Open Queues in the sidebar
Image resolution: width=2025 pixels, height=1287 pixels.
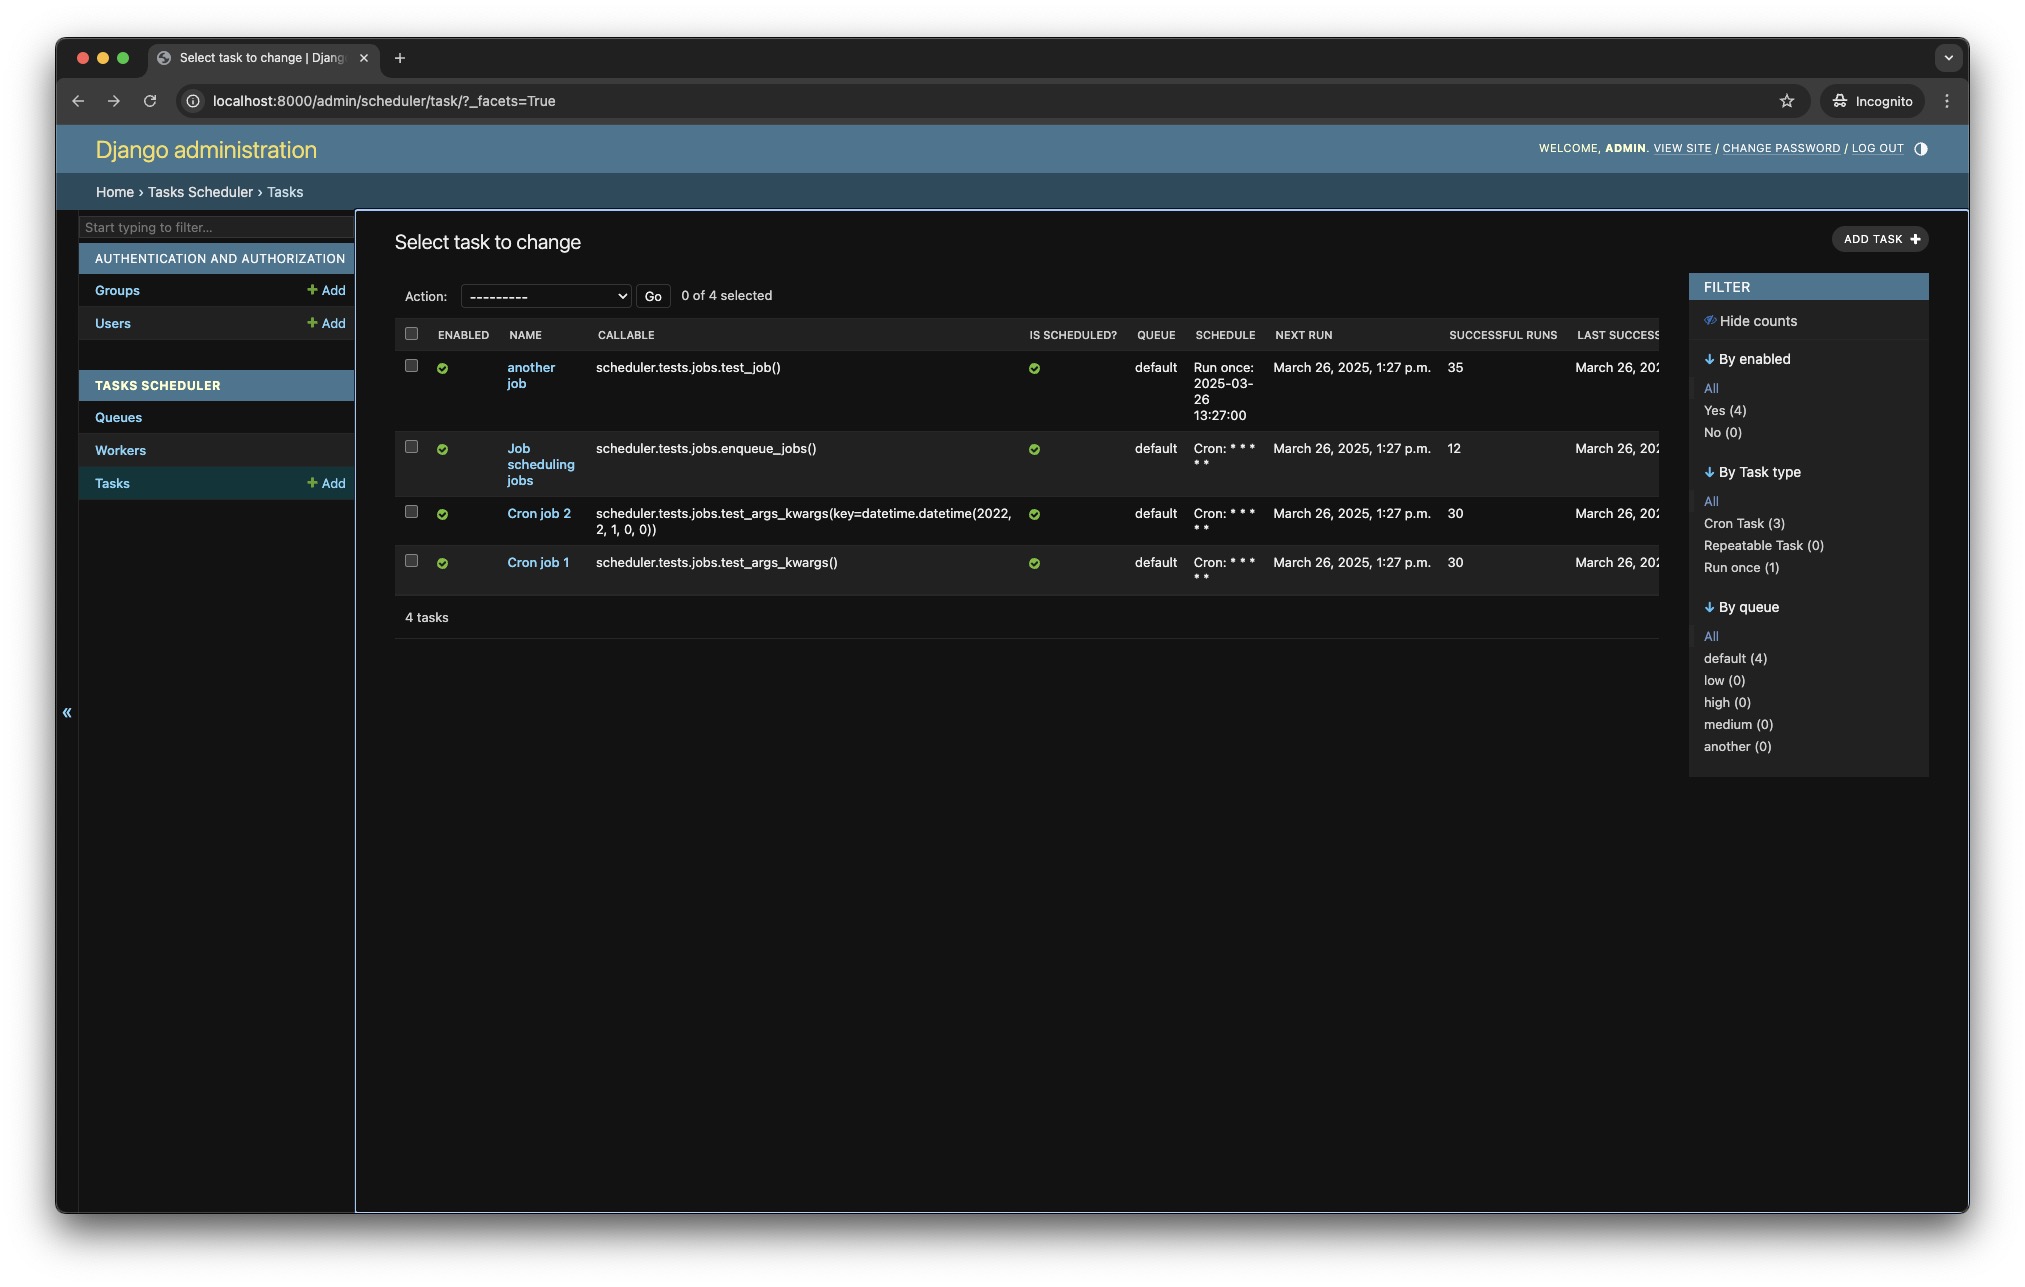(x=118, y=417)
